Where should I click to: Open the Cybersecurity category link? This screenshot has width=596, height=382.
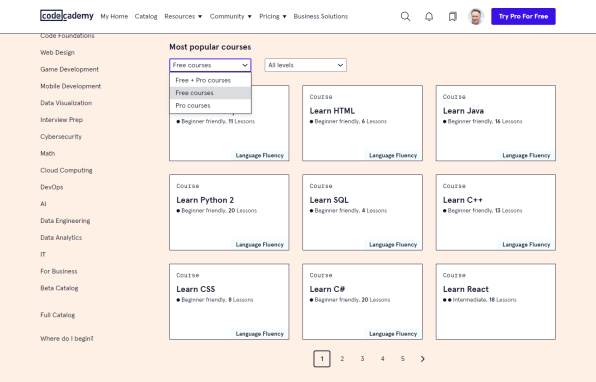coord(61,136)
